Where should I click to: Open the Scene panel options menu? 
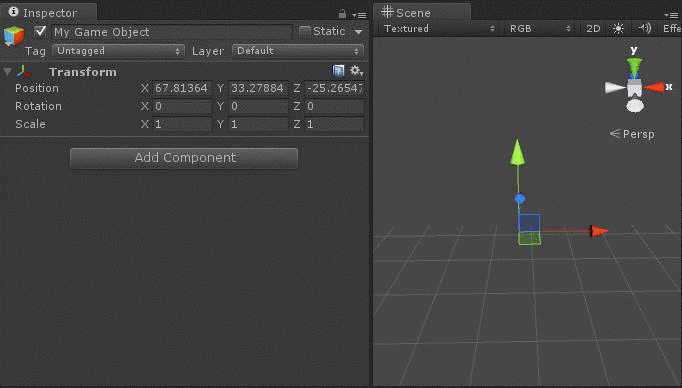[671, 15]
